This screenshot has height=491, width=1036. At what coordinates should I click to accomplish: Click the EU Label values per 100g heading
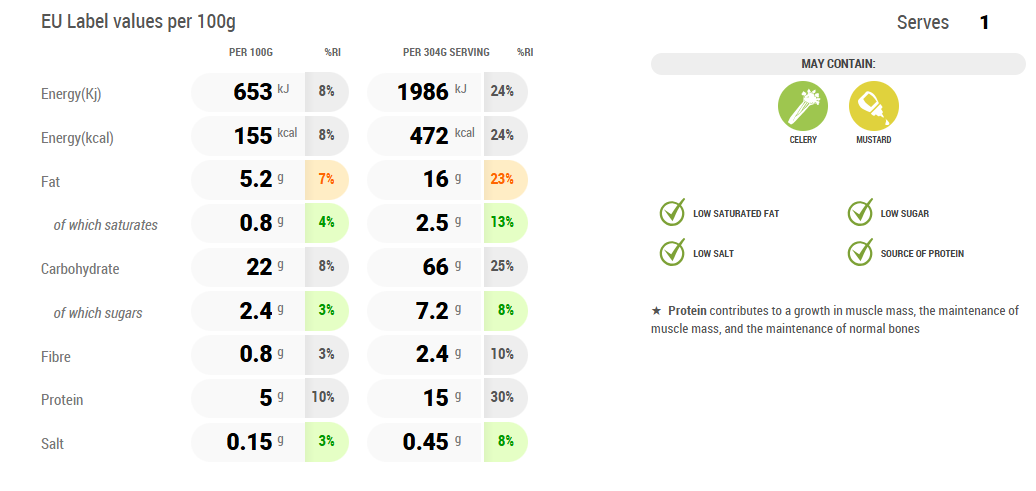click(139, 22)
